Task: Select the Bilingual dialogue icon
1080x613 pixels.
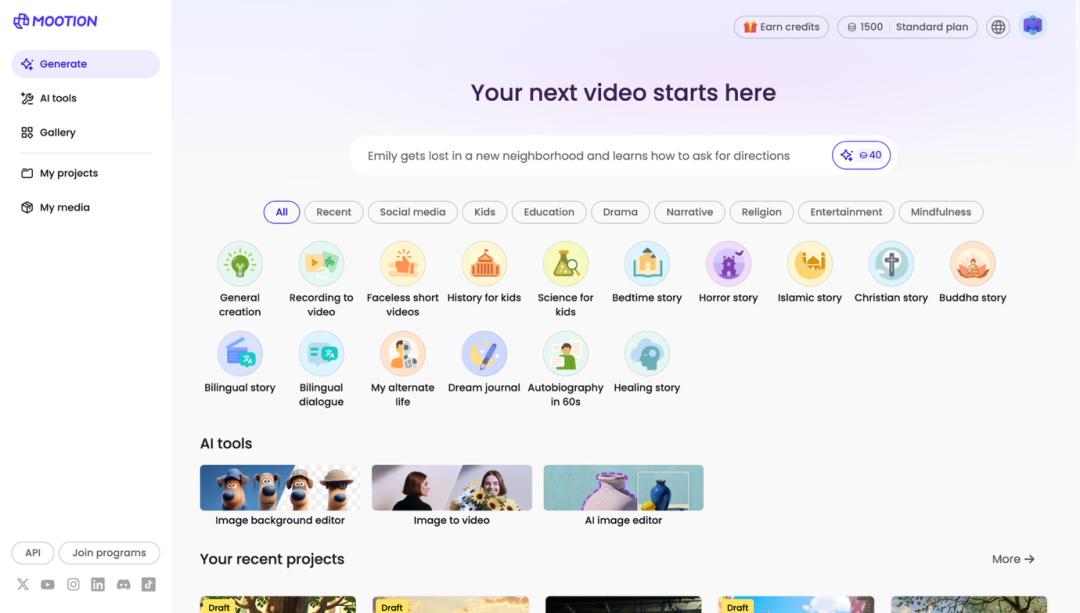Action: [321, 354]
